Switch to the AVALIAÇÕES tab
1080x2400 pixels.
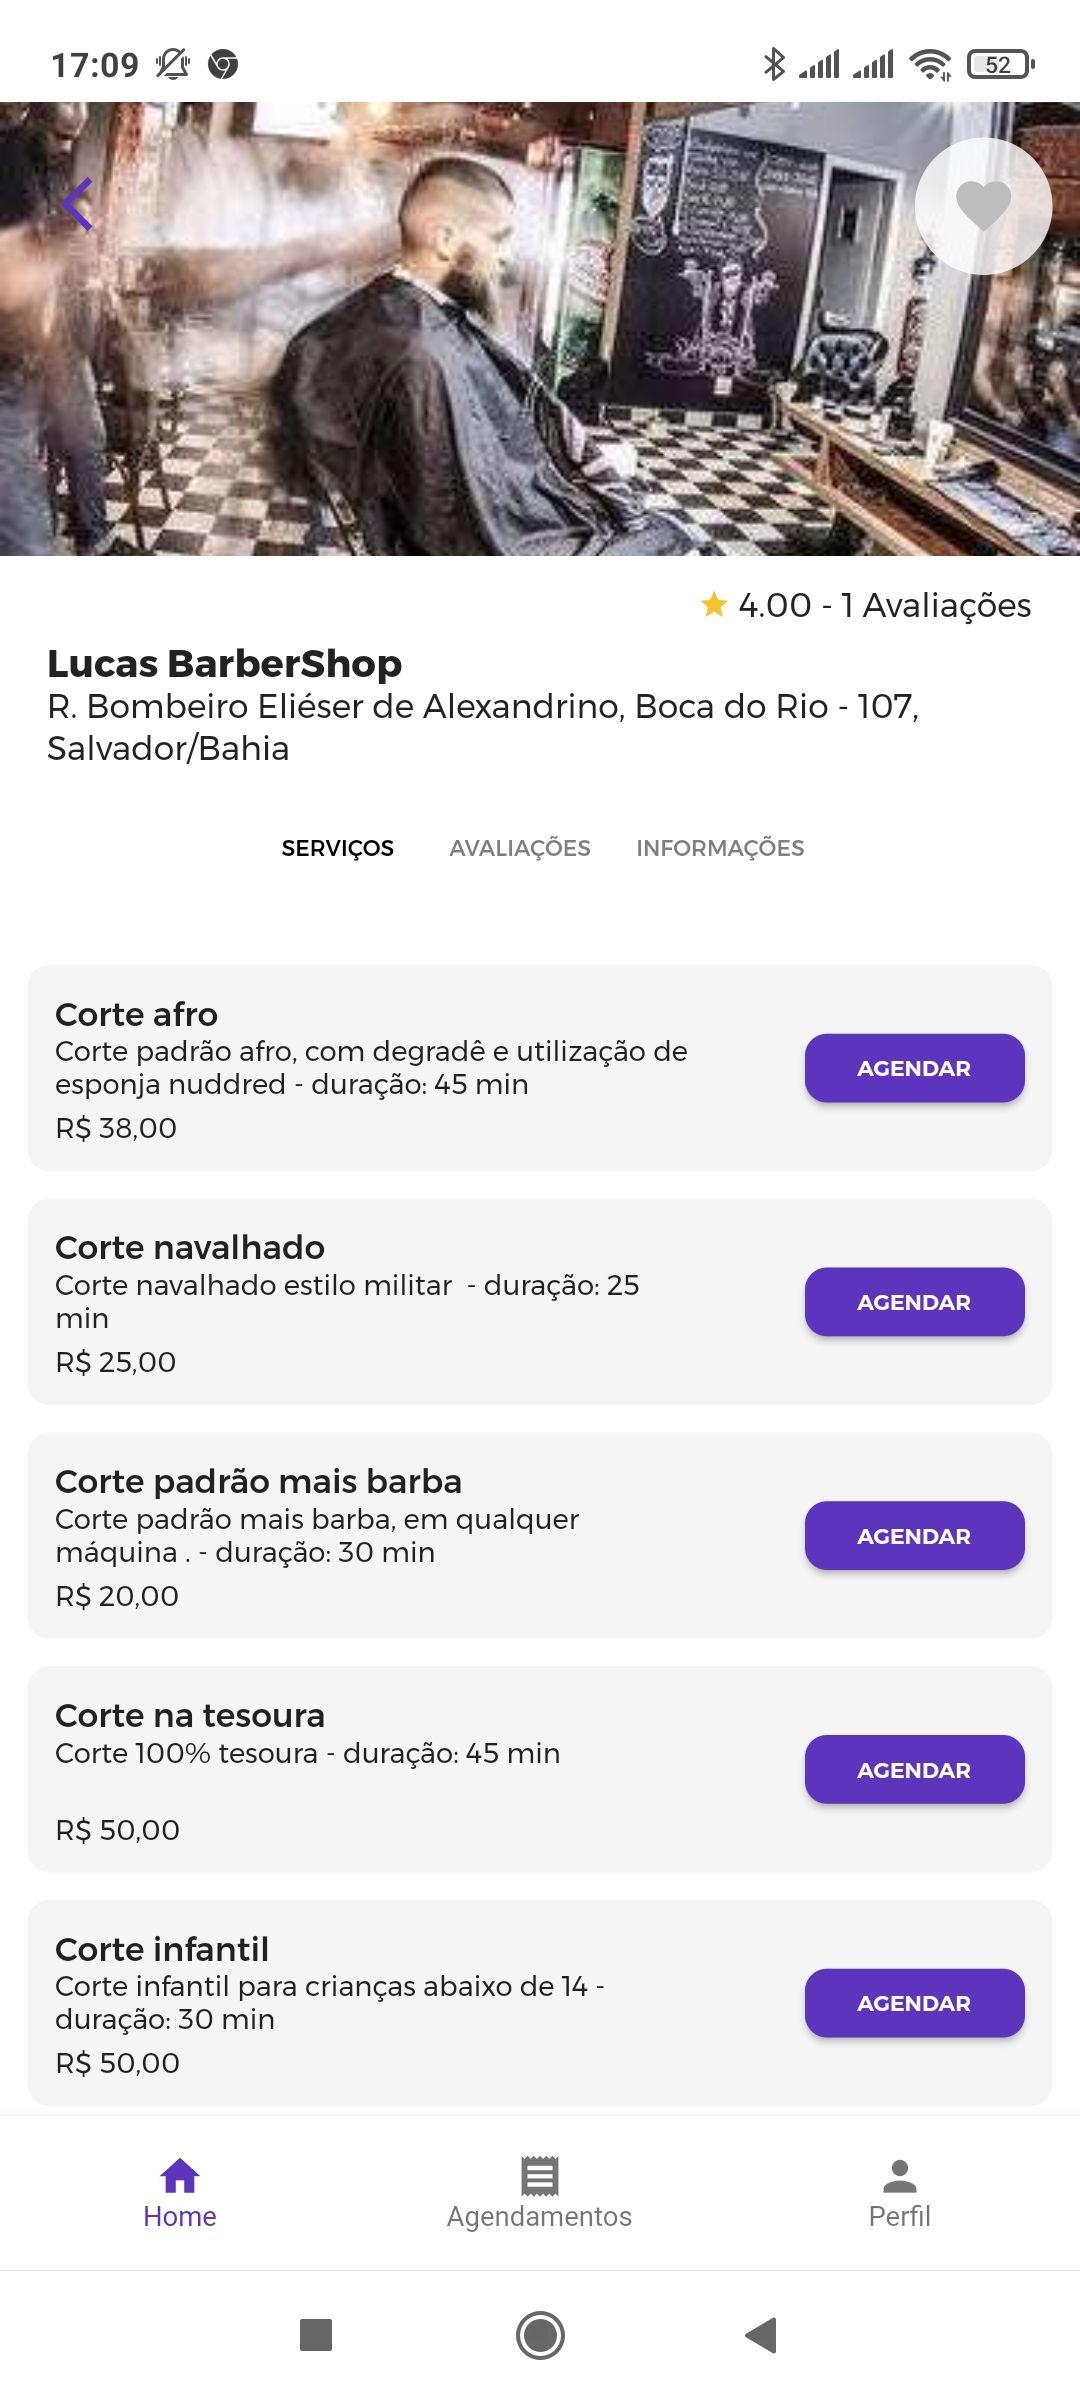pos(520,848)
